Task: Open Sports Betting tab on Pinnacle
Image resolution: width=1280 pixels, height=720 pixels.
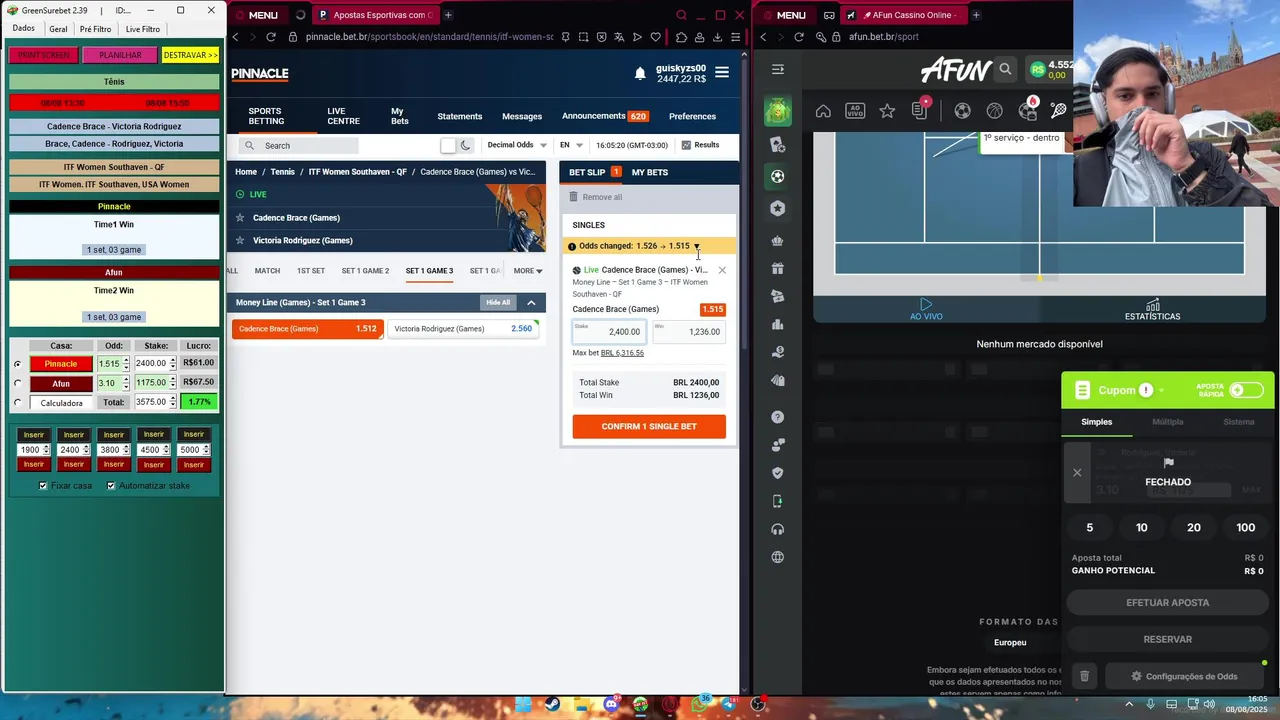Action: coord(266,116)
